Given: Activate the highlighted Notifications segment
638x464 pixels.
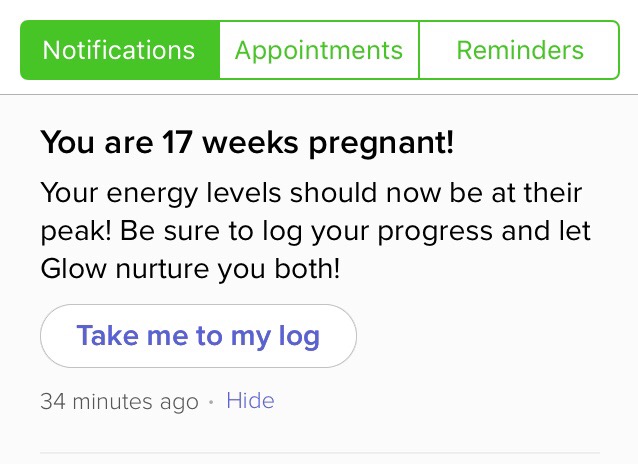Looking at the screenshot, I should pos(120,50).
